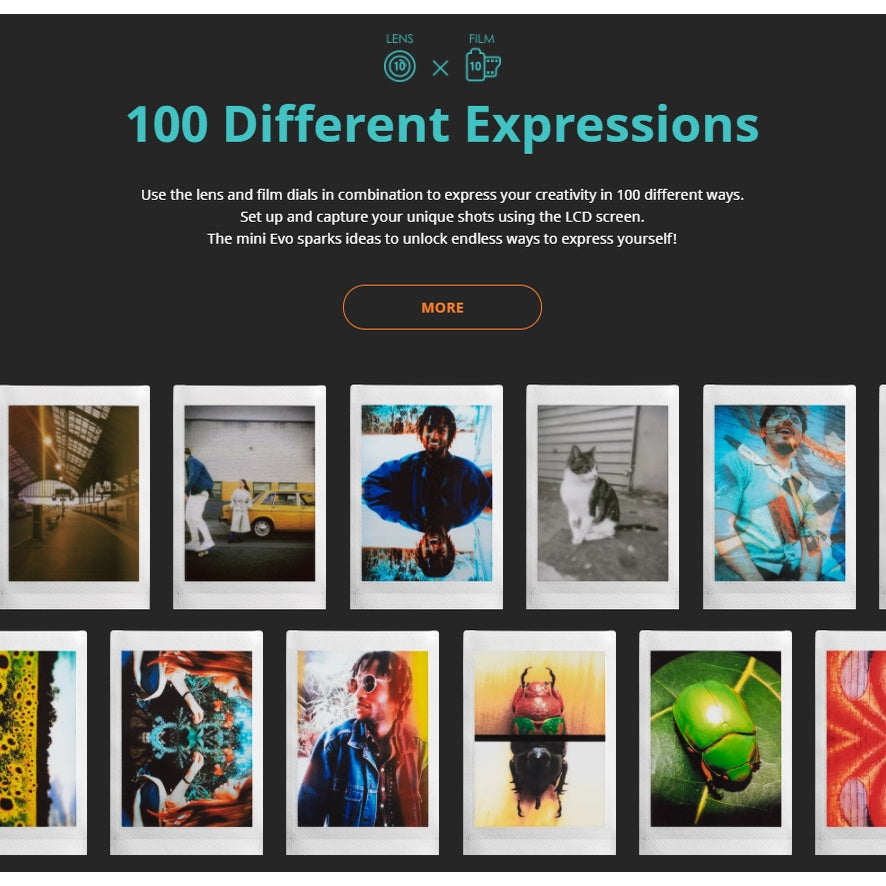The height and width of the screenshot is (886, 886).
Task: Open the green beetle on leaf photo
Action: (715, 742)
